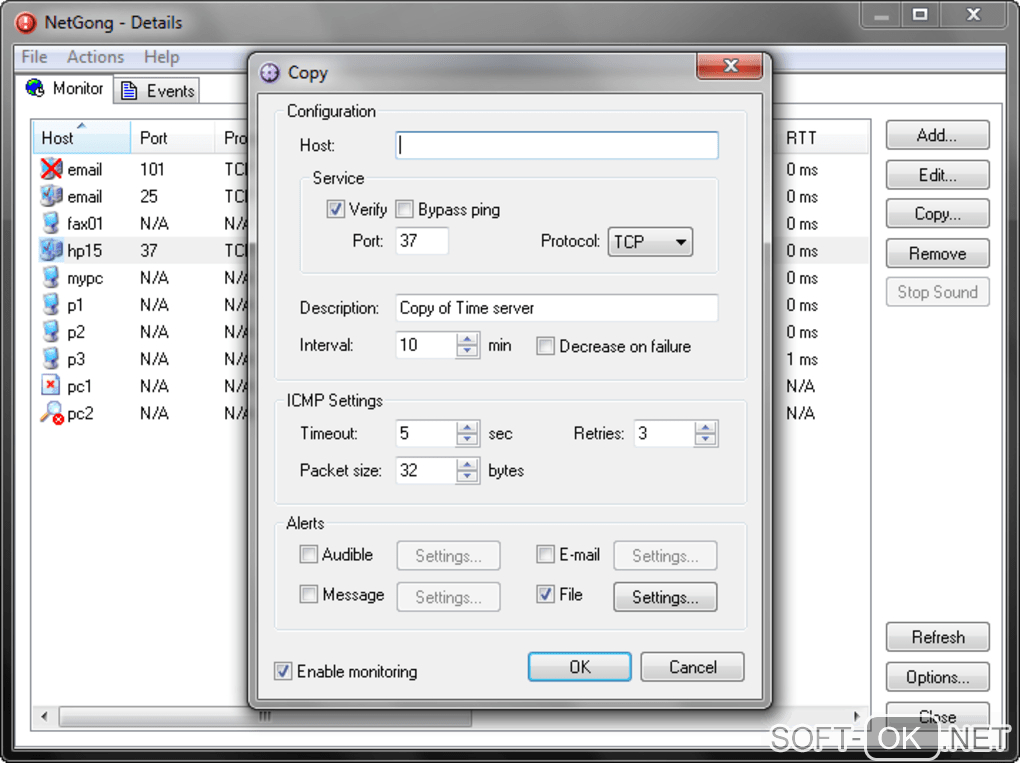Click the p1 host icon

pos(51,304)
